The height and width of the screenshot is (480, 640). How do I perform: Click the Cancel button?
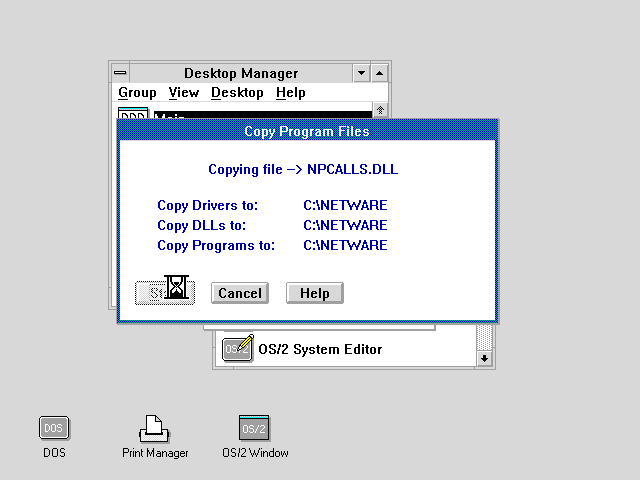coord(240,293)
